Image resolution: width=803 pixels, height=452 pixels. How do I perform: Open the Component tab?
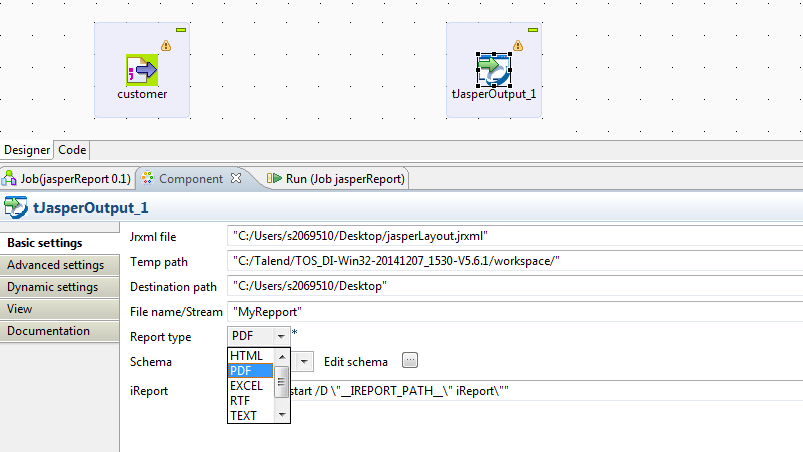(191, 179)
